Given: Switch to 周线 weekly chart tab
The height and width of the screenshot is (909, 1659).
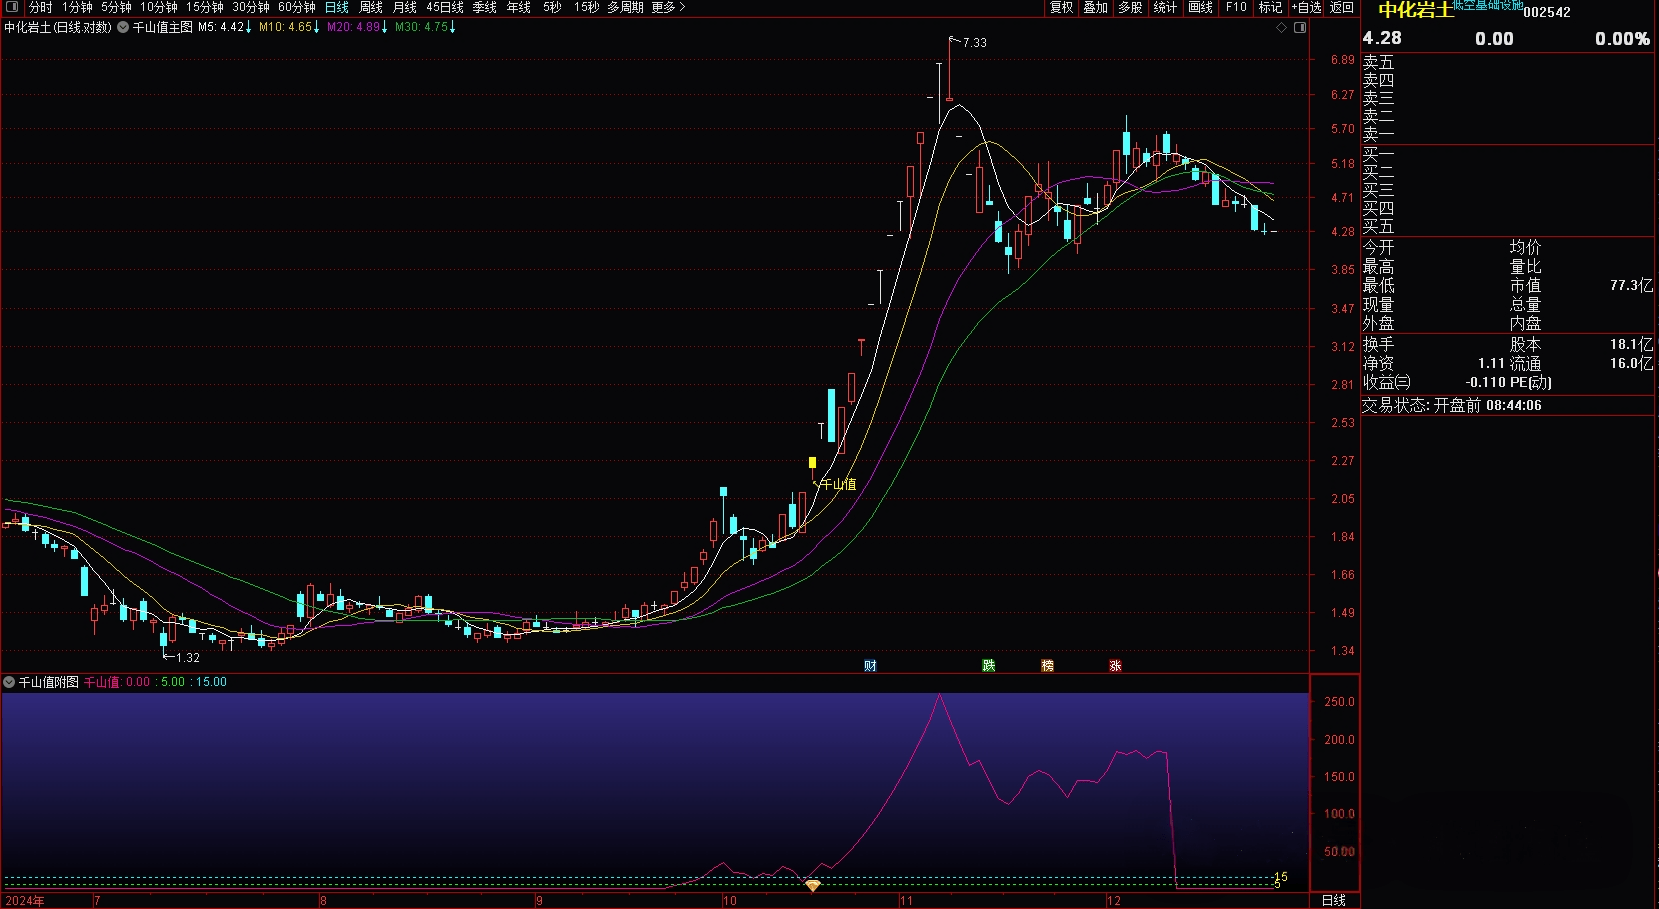Looking at the screenshot, I should pyautogui.click(x=371, y=7).
